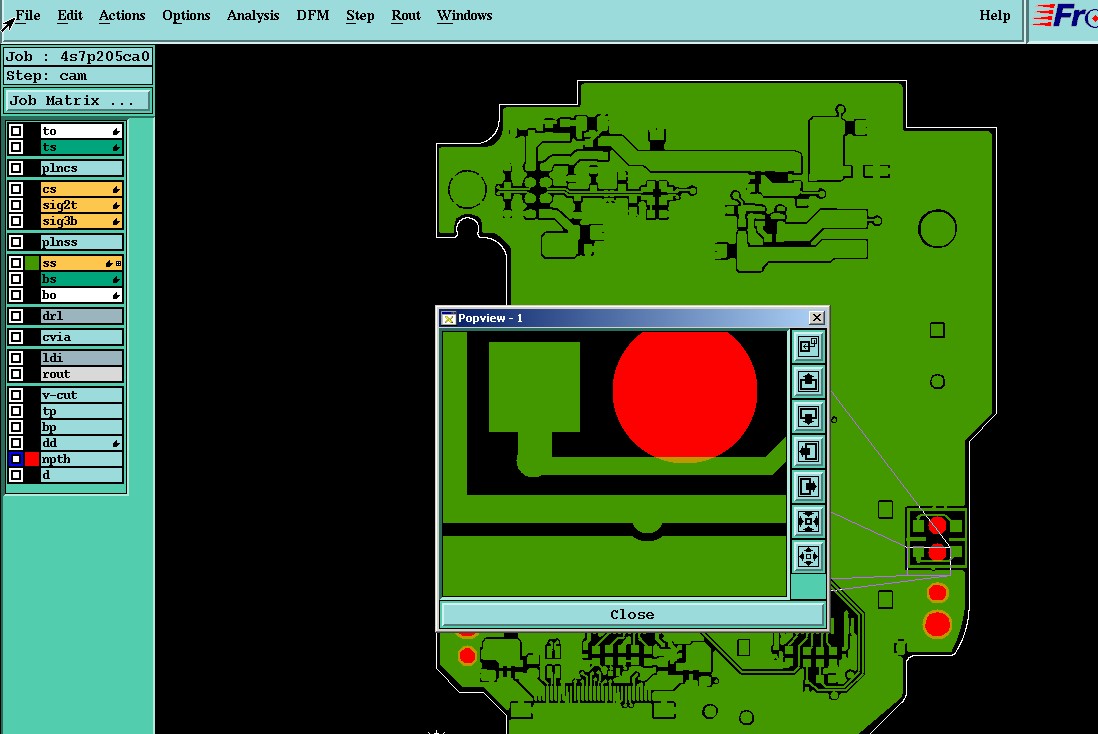Viewport: 1098px width, 734px height.
Task: Click the red color swatch of layer 'npth'
Action: [x=32, y=459]
